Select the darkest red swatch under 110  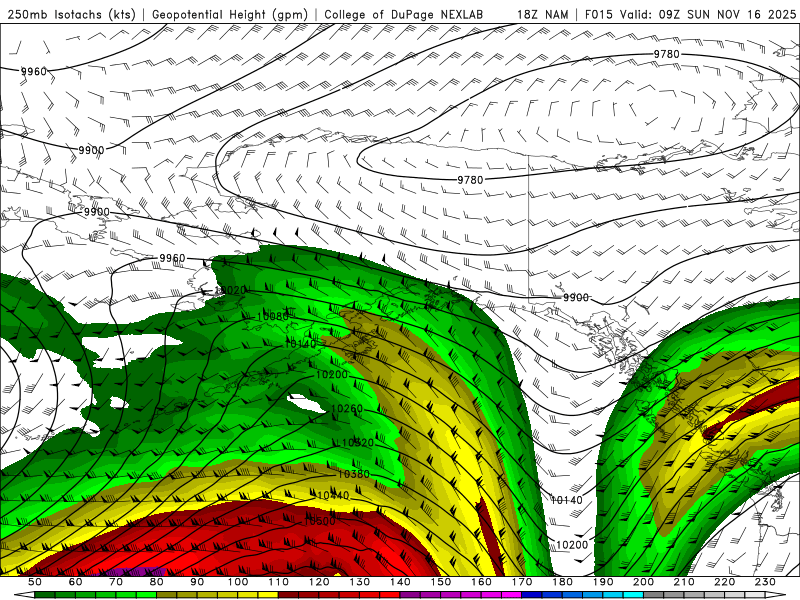[288, 595]
